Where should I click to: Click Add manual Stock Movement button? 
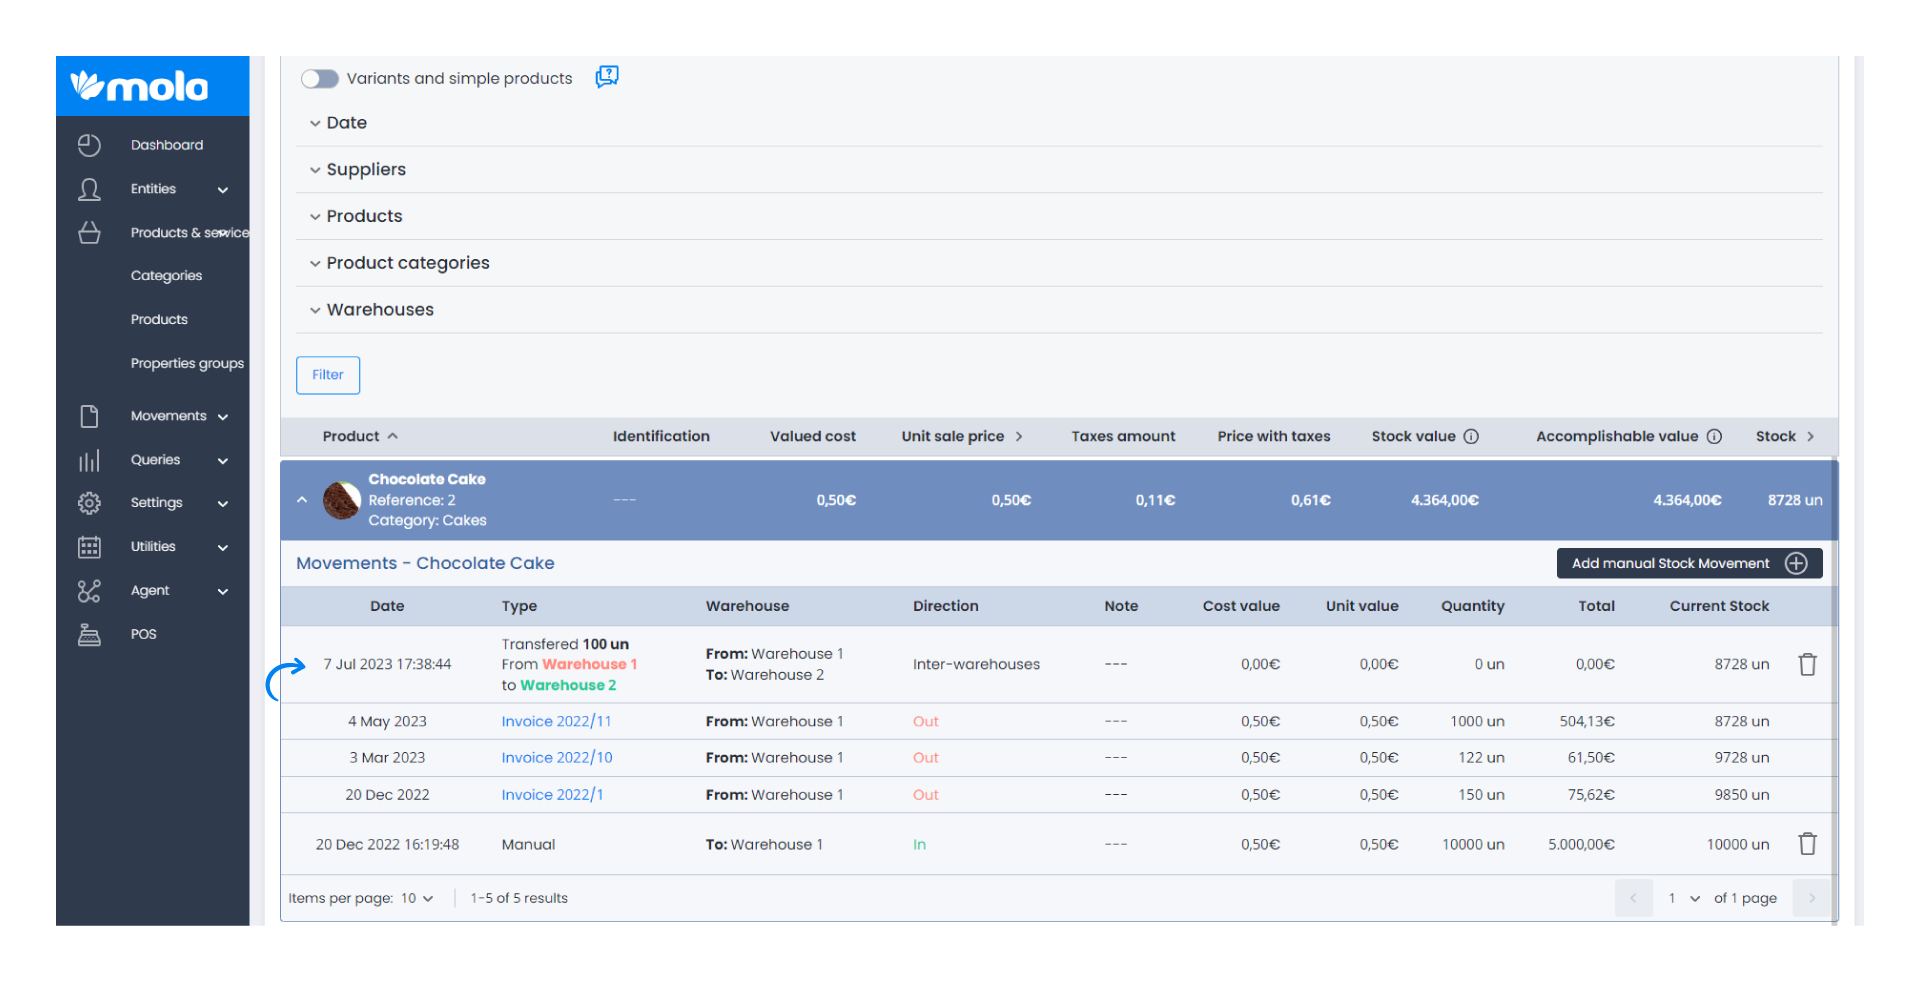[1689, 563]
